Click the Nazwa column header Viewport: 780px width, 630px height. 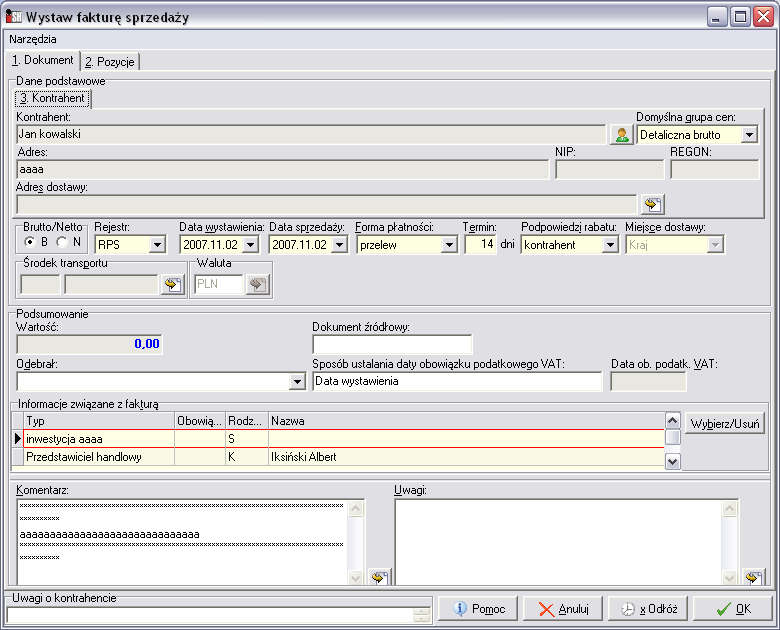467,421
